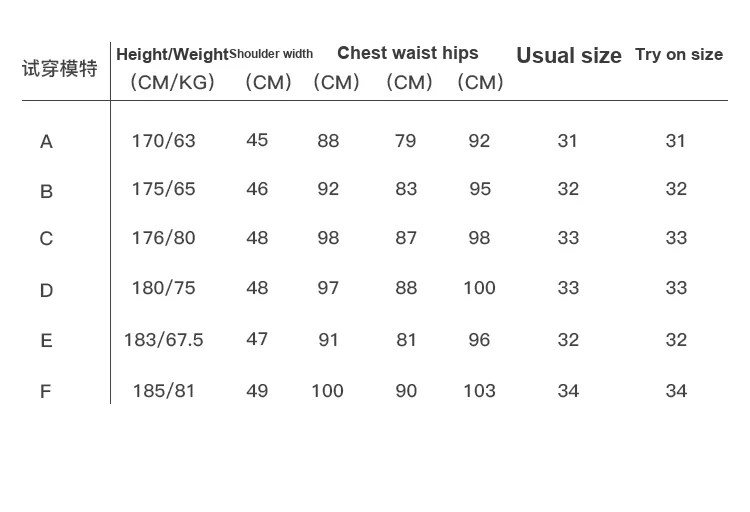Select model row label B
The width and height of the screenshot is (750, 512).
46,191
